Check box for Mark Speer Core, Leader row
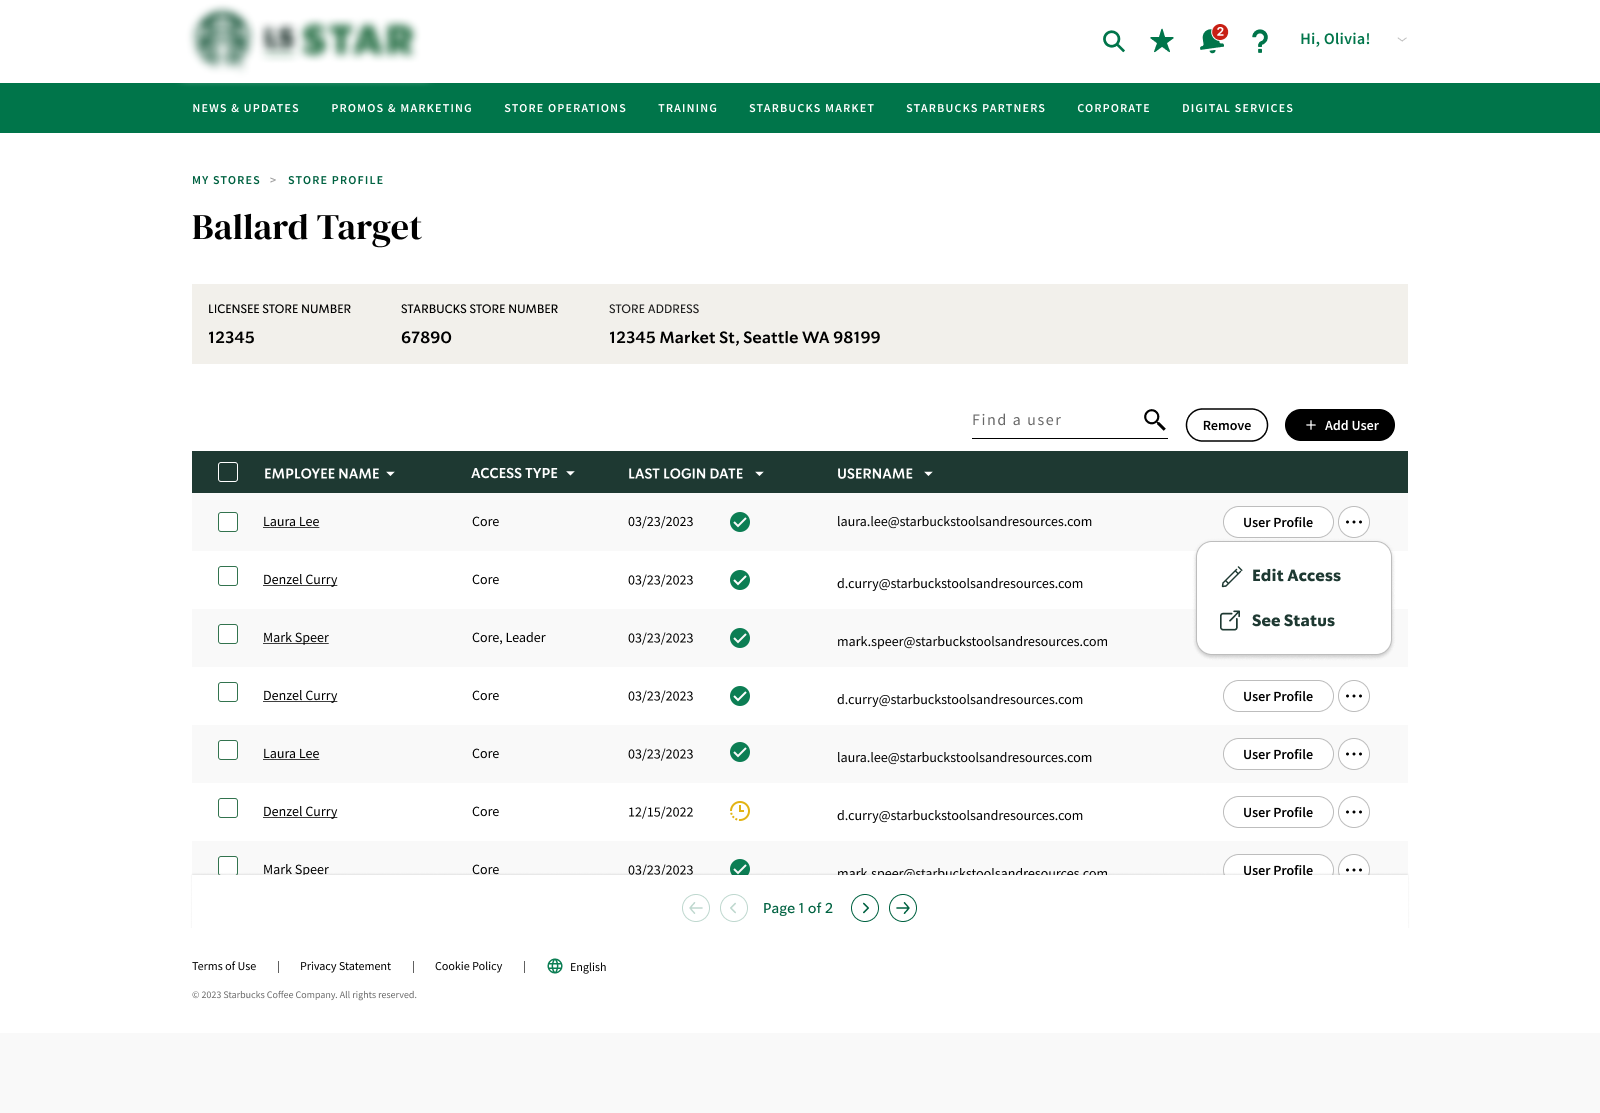The height and width of the screenshot is (1113, 1600). coord(228,634)
